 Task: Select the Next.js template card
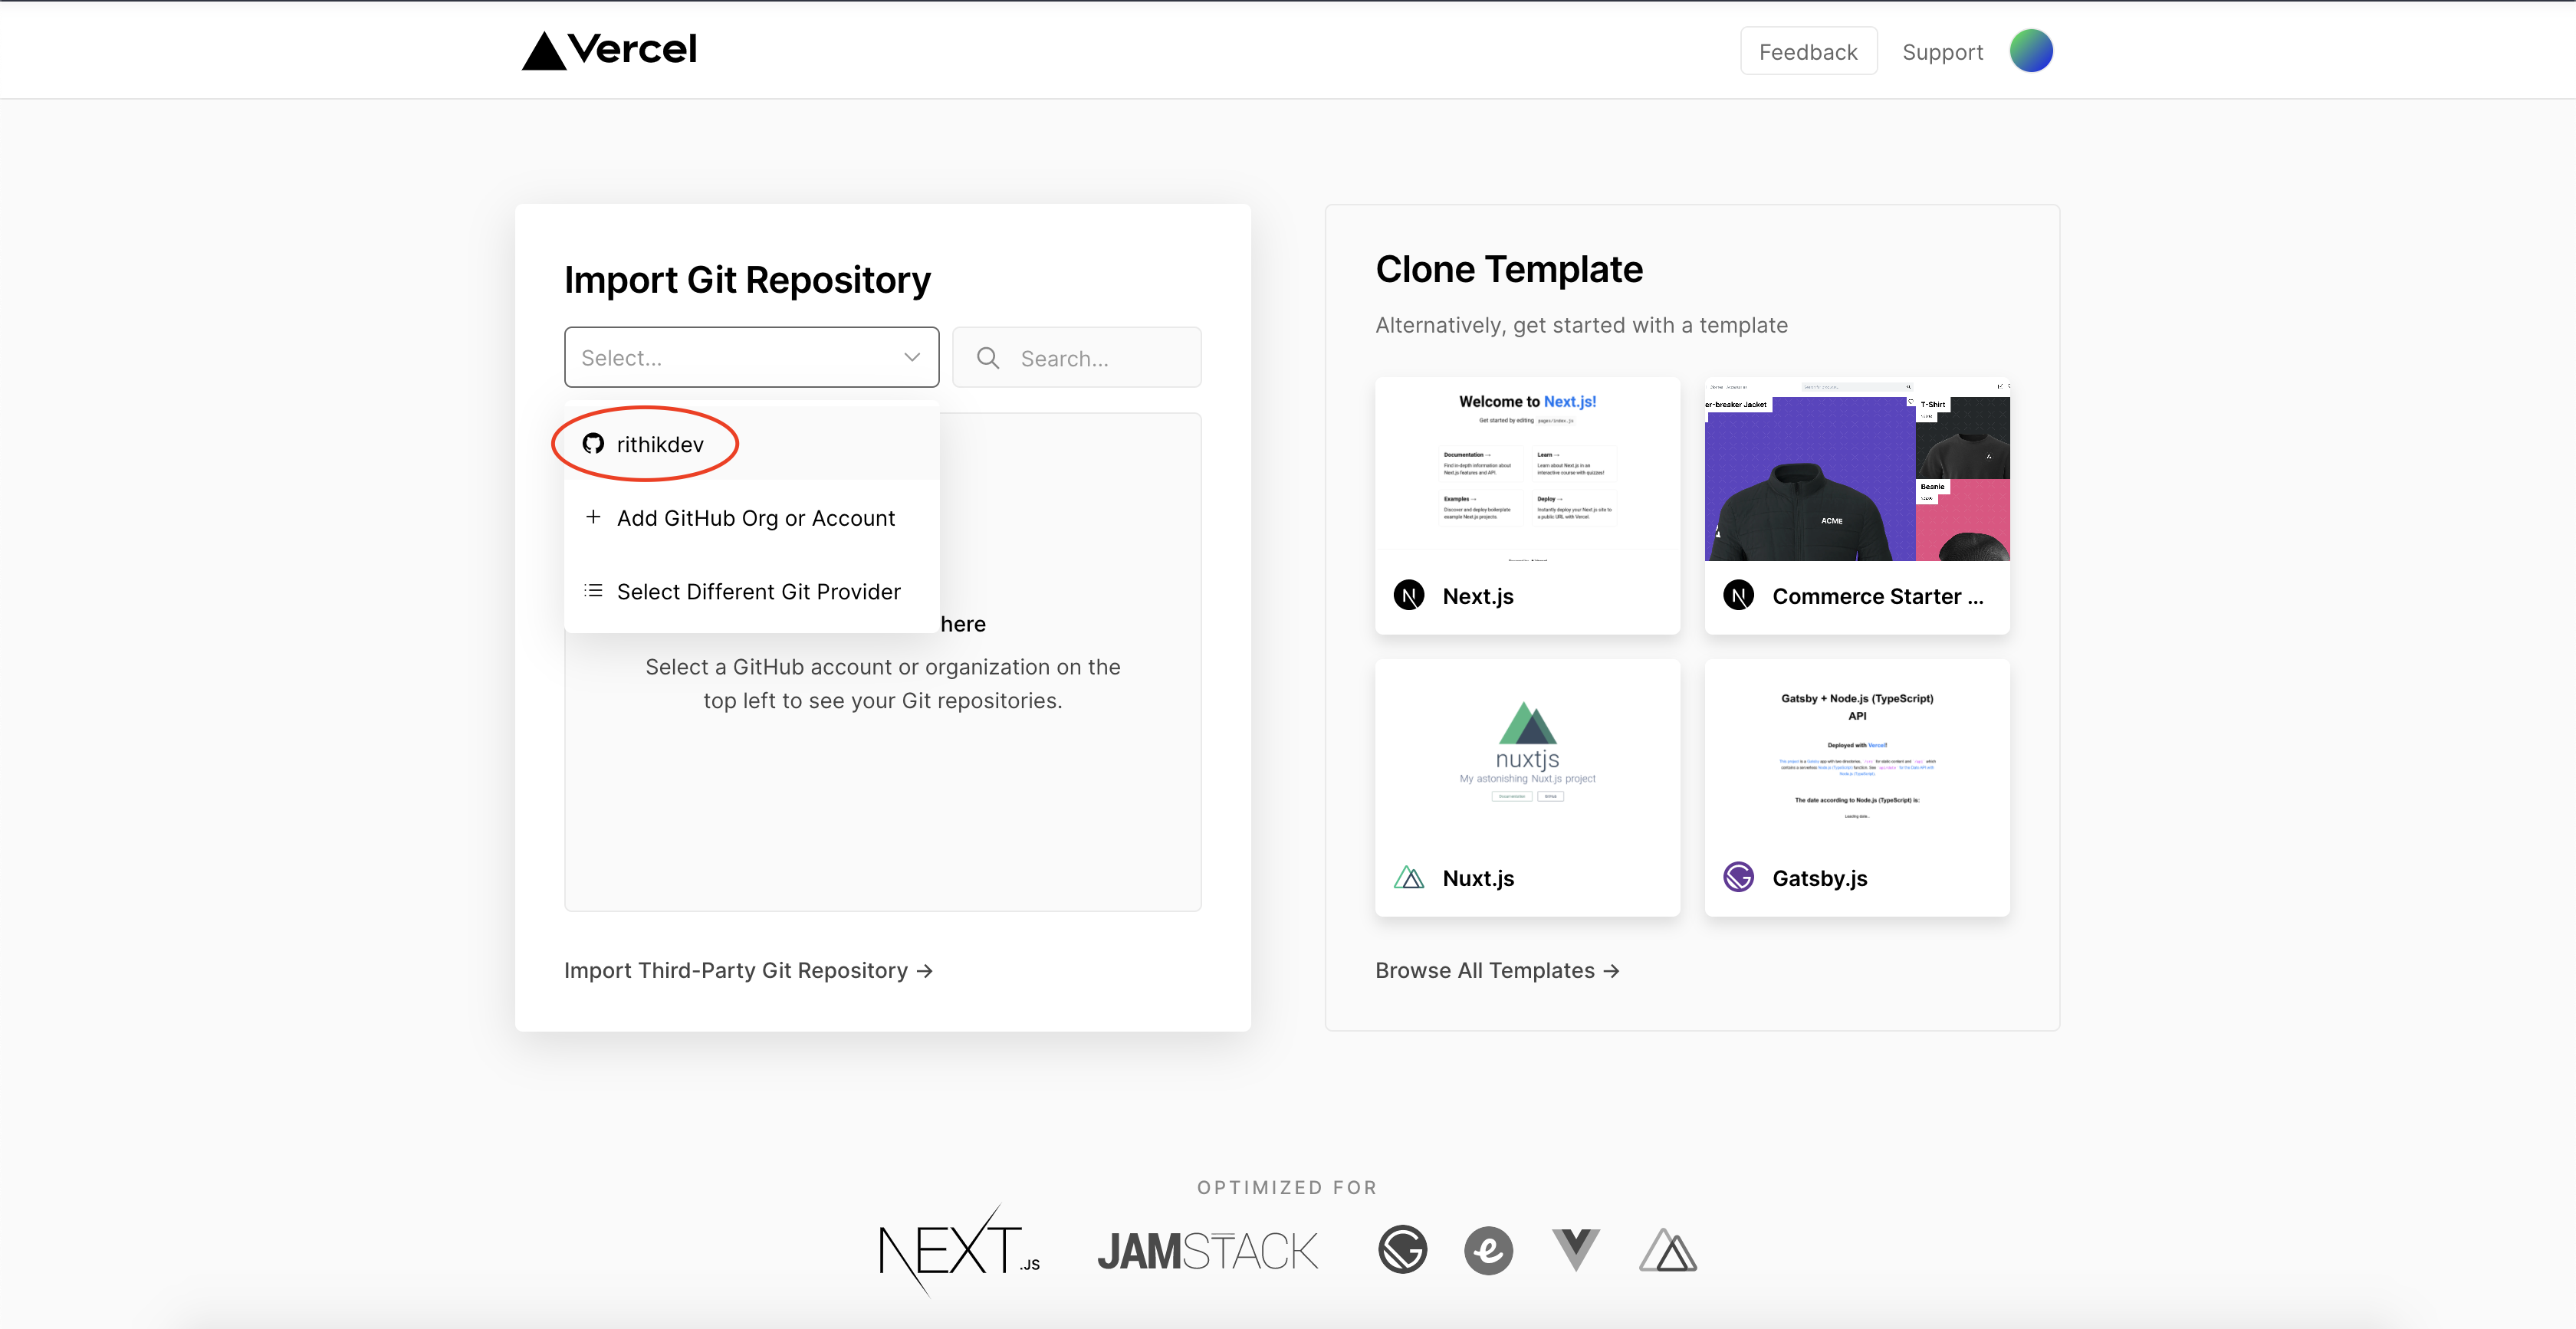(1526, 505)
